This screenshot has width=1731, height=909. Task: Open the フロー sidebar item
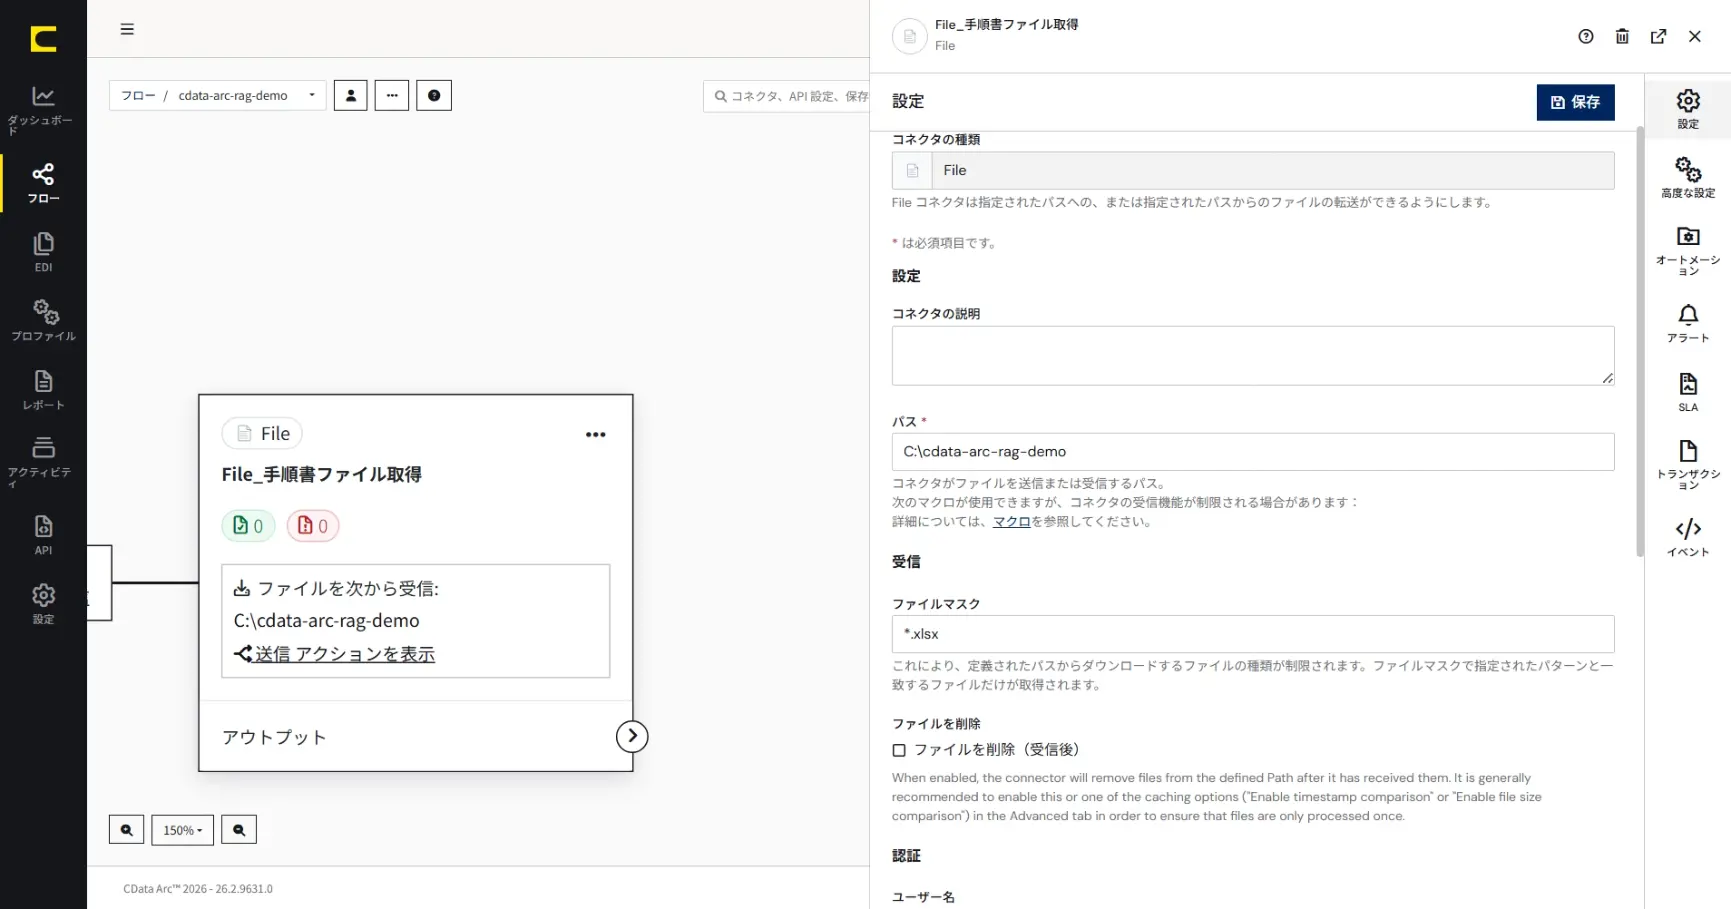tap(43, 183)
